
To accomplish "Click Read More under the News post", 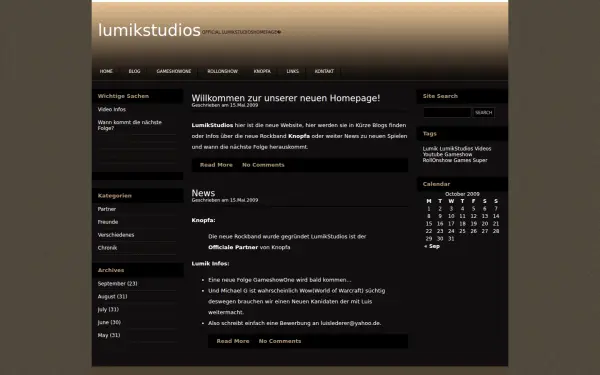I will click(233, 341).
